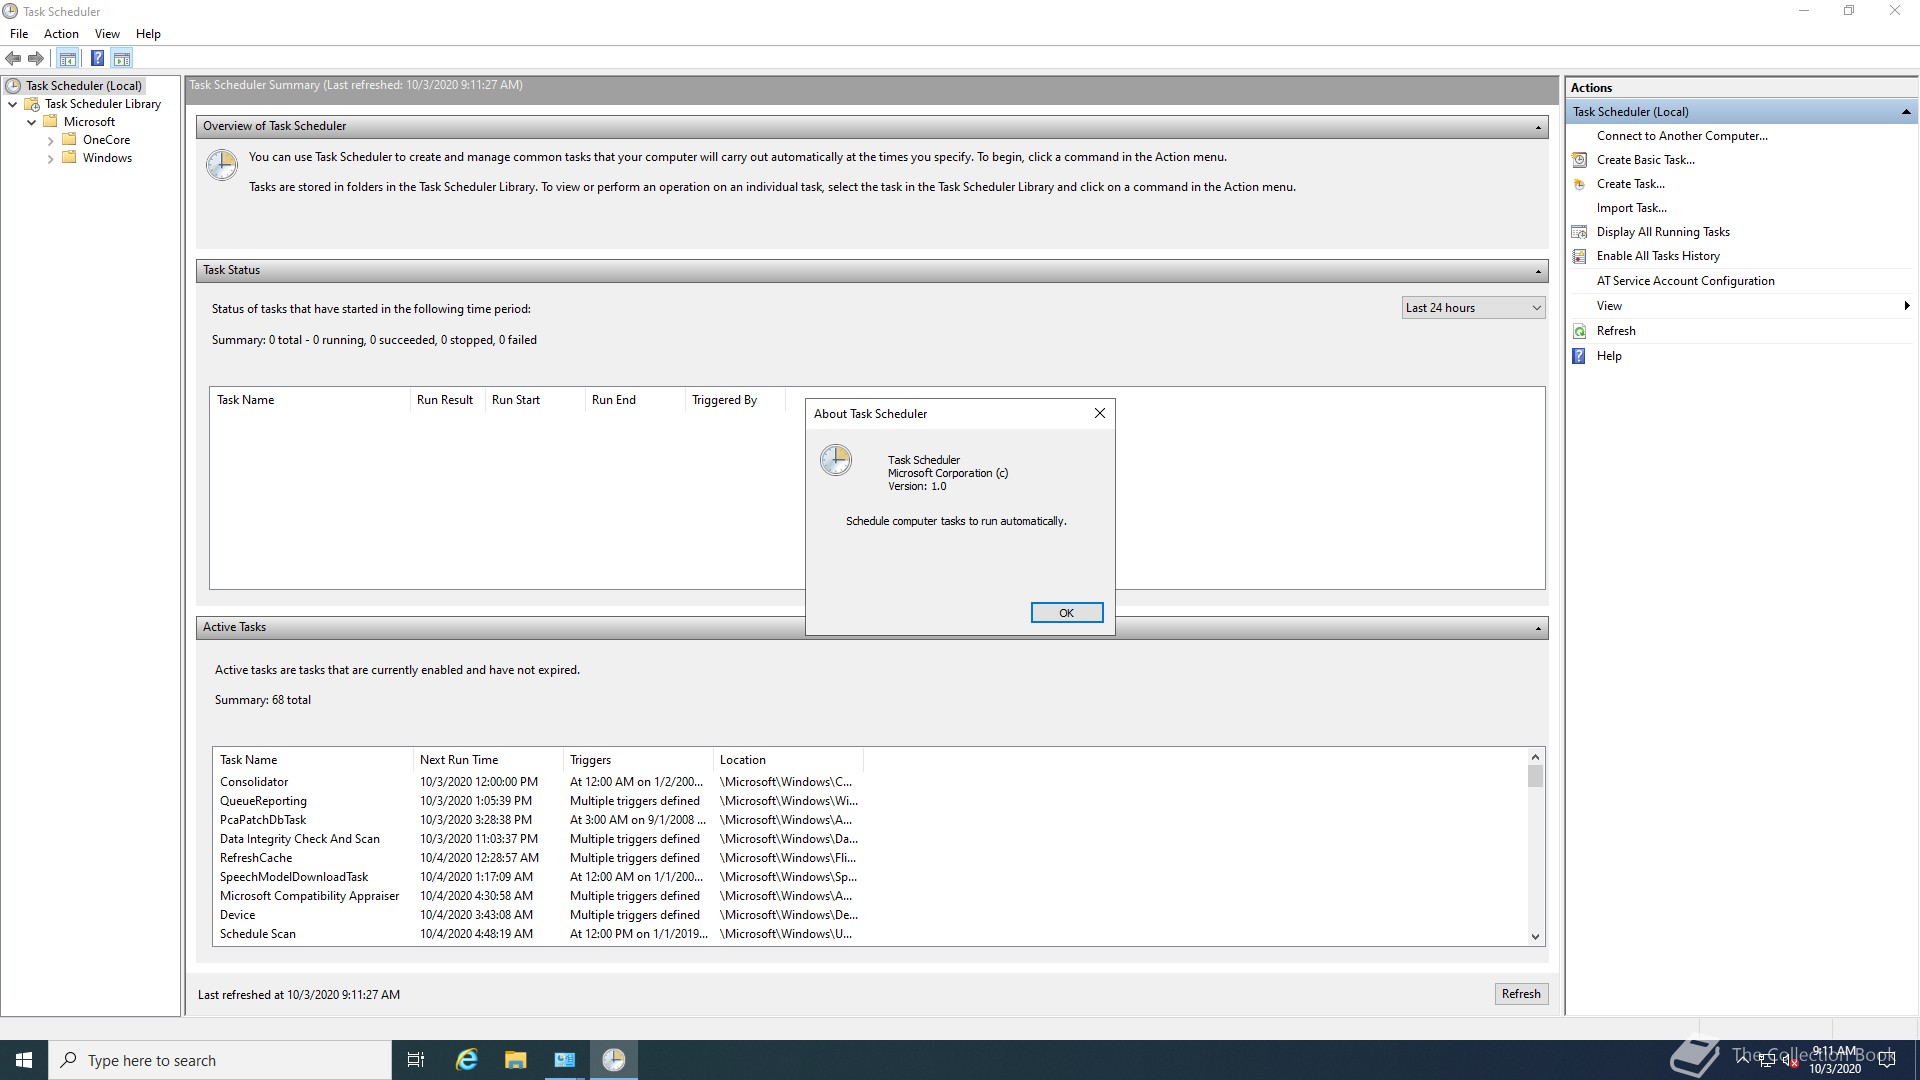Screen dimensions: 1920x1080
Task: Click Show/Hide Action Pane toolbar icon
Action: [122, 58]
